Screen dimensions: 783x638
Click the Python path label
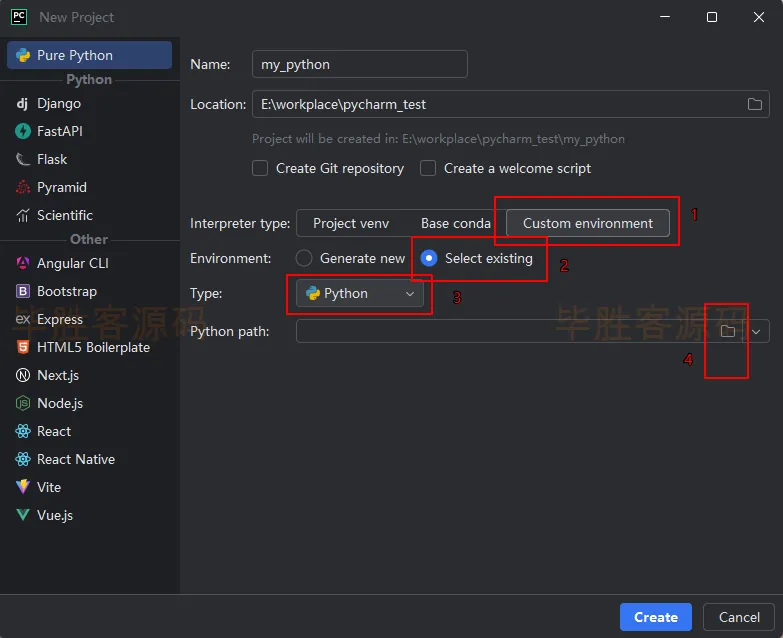[x=229, y=331]
